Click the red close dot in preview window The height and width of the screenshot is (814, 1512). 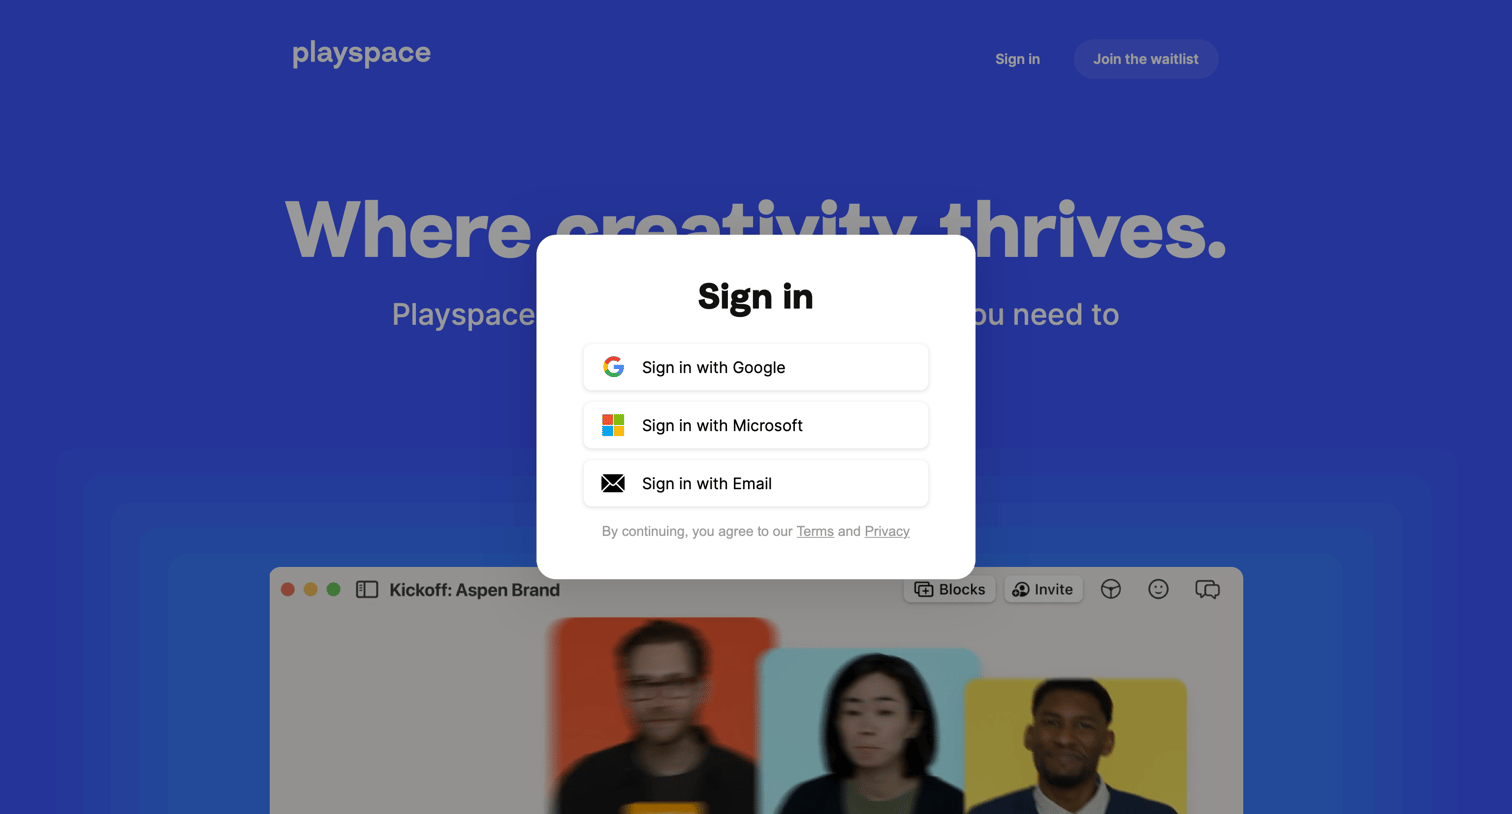(288, 589)
